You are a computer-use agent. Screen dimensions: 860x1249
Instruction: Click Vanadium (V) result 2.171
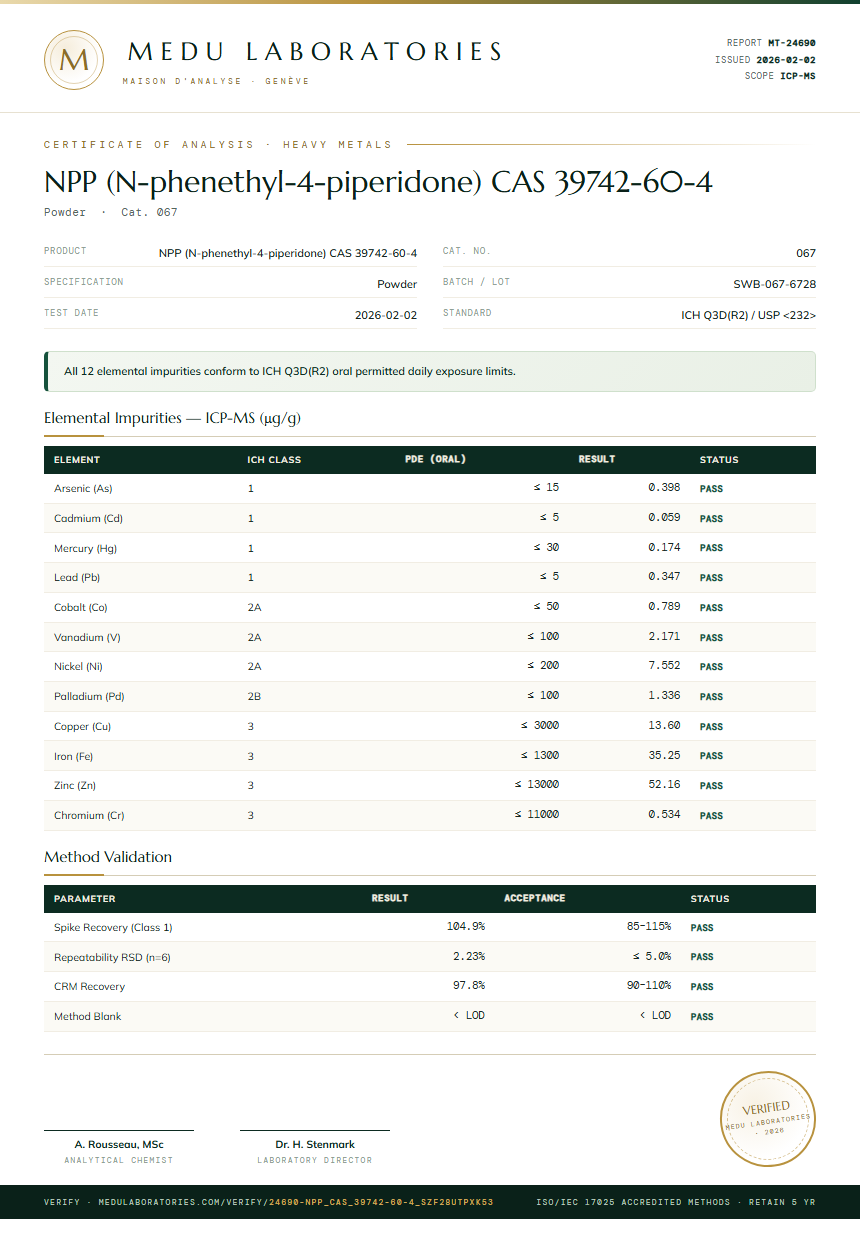pos(664,636)
